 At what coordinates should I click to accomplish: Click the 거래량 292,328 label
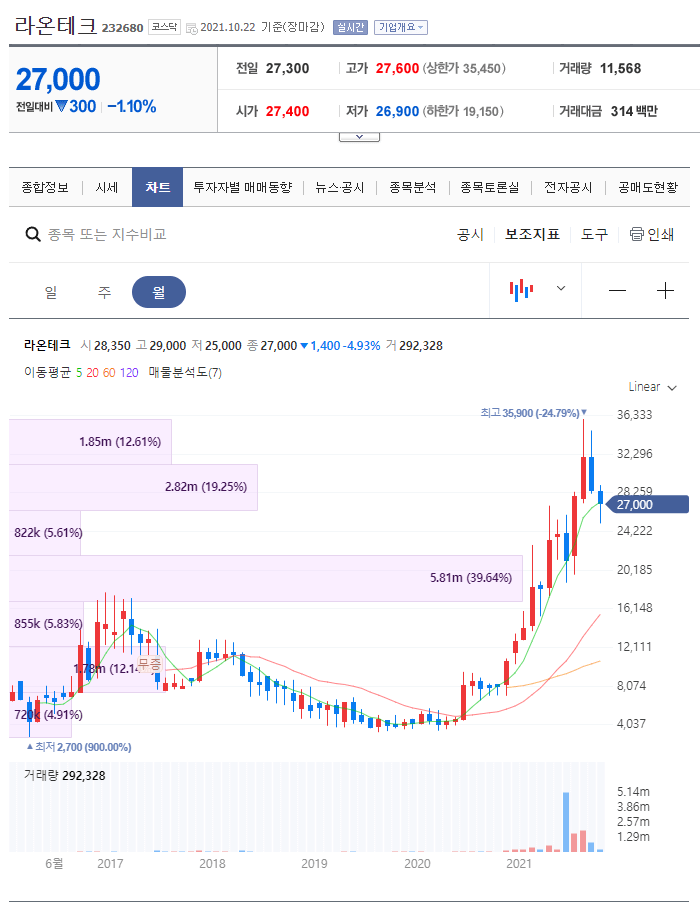[x=65, y=776]
